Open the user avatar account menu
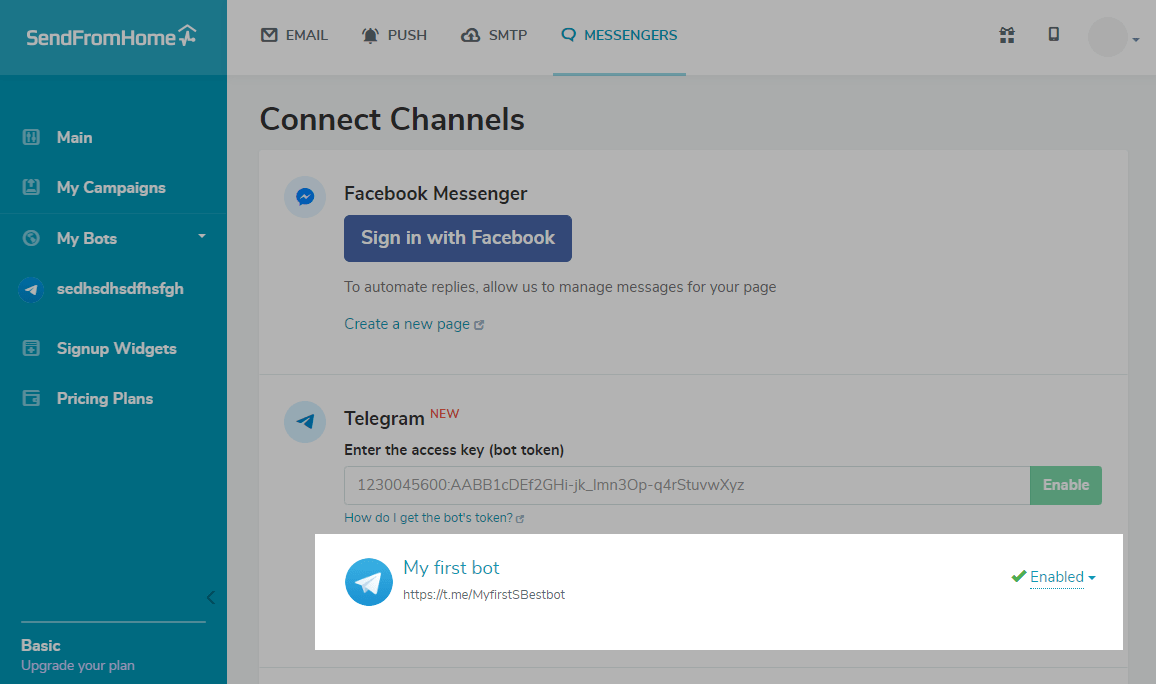Viewport: 1156px width, 684px height. point(1112,38)
